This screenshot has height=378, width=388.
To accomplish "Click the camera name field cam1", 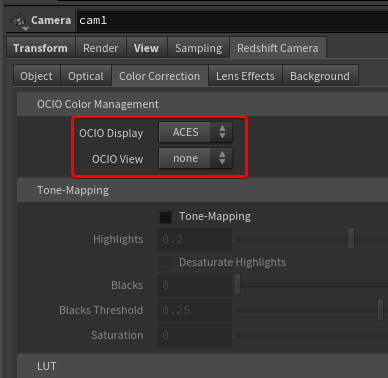I will [x=232, y=21].
